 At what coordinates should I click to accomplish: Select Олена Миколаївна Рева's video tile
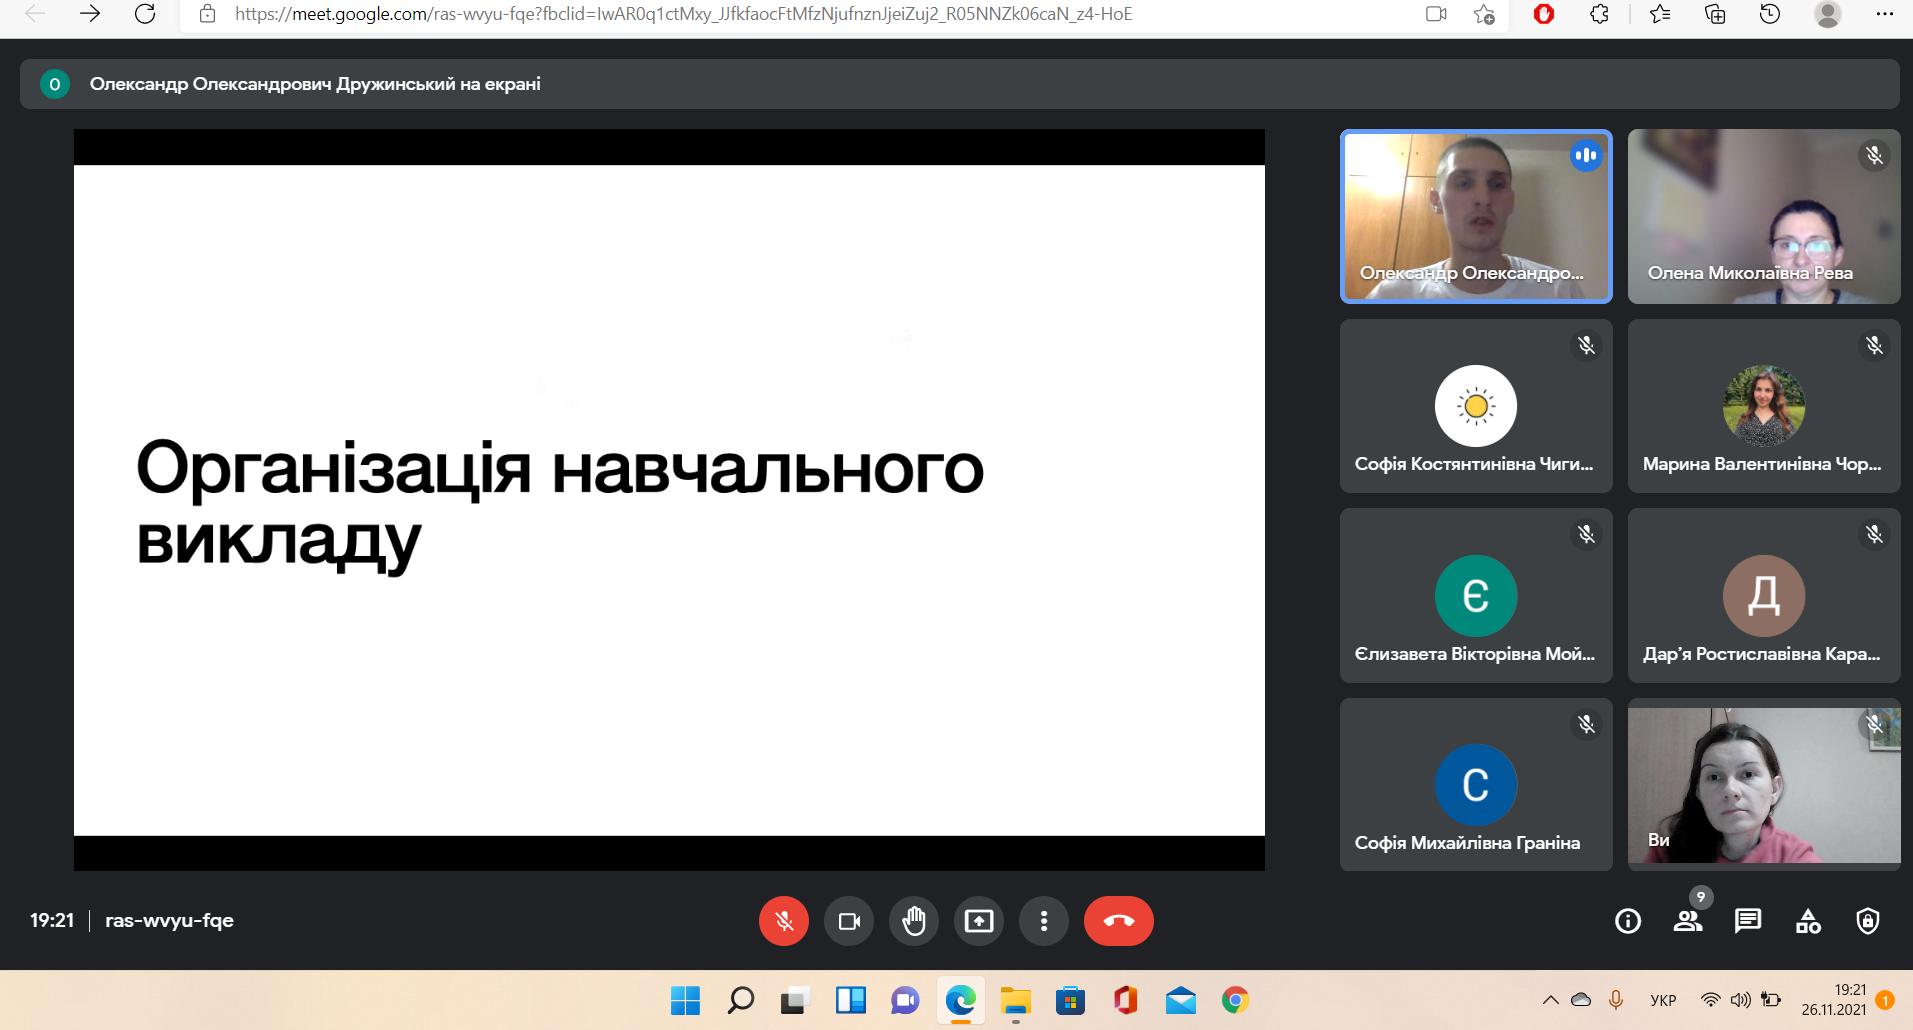coord(1763,216)
